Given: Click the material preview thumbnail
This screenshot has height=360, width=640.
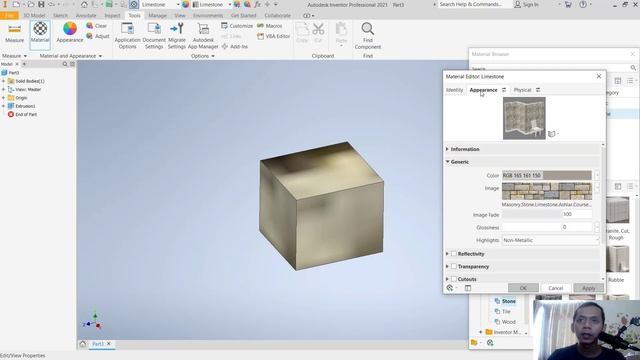Looking at the screenshot, I should pos(524,118).
